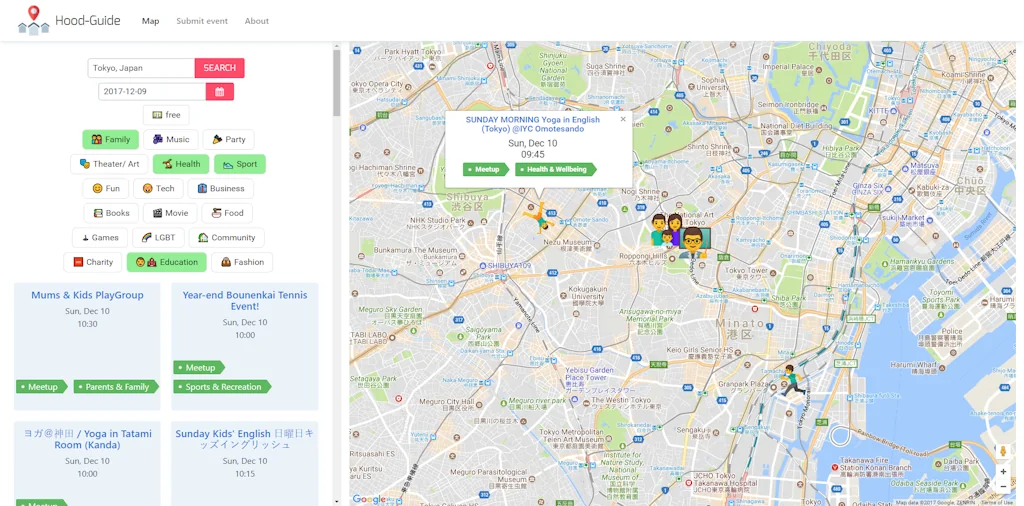Toggle the Sport category filter
The height and width of the screenshot is (506, 1024).
tap(240, 164)
